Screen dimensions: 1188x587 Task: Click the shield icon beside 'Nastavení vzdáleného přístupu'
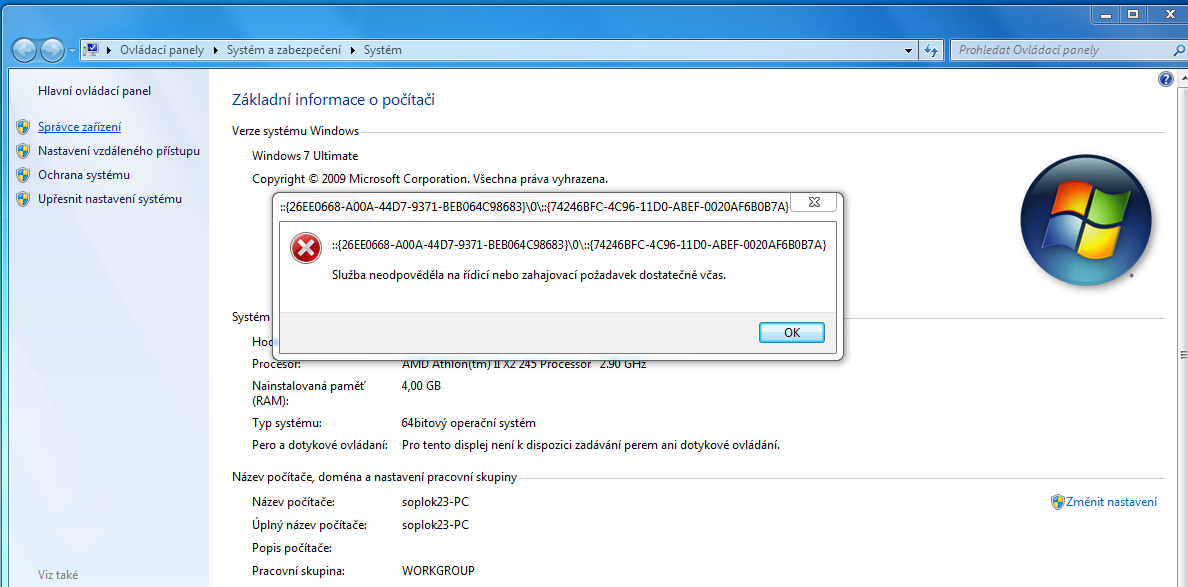23,151
